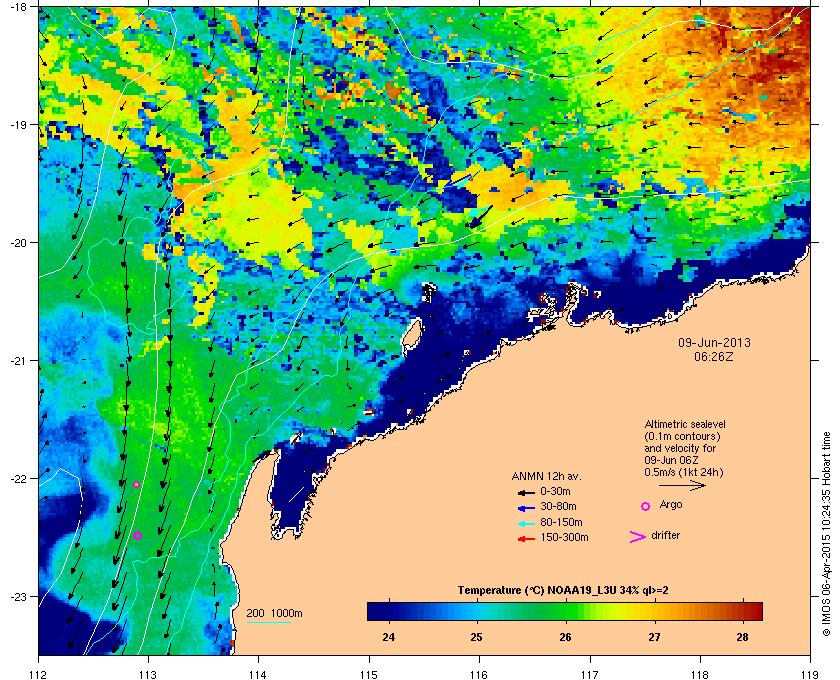Screen dimensions: 840x680
Task: Click the upper Argo float marker near 113E
Action: click(137, 484)
